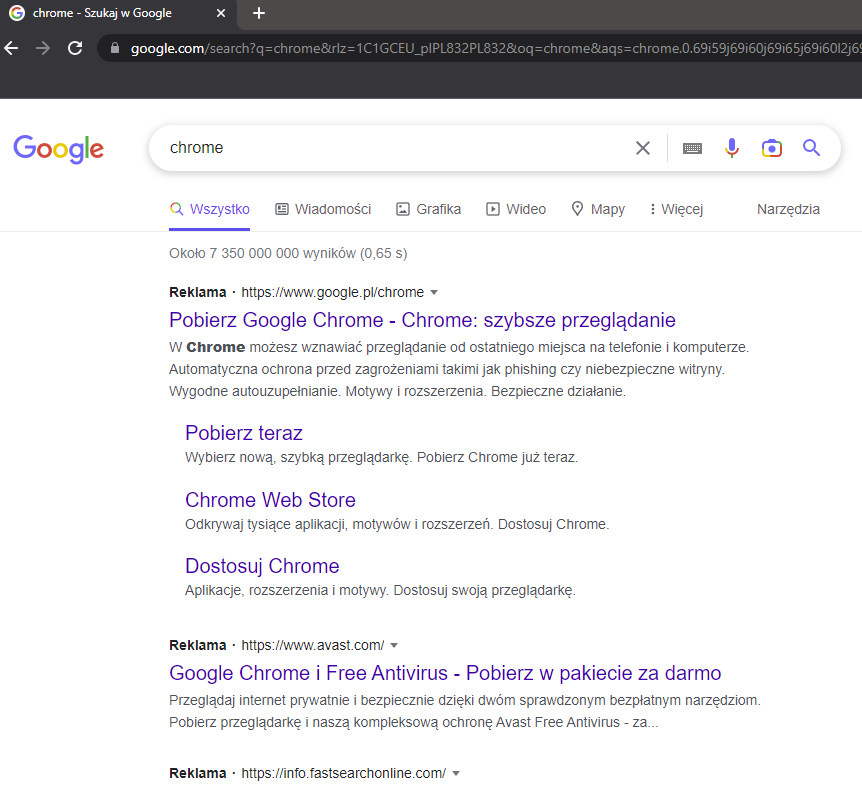Open the Chrome Web Store link

pyautogui.click(x=270, y=500)
